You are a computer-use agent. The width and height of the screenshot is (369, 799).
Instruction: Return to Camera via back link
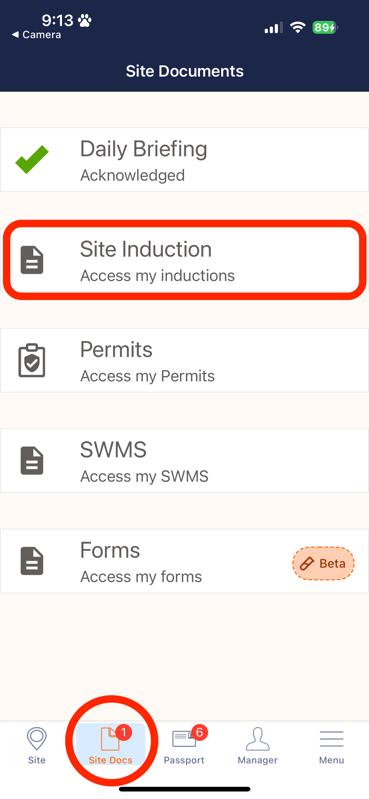click(36, 35)
